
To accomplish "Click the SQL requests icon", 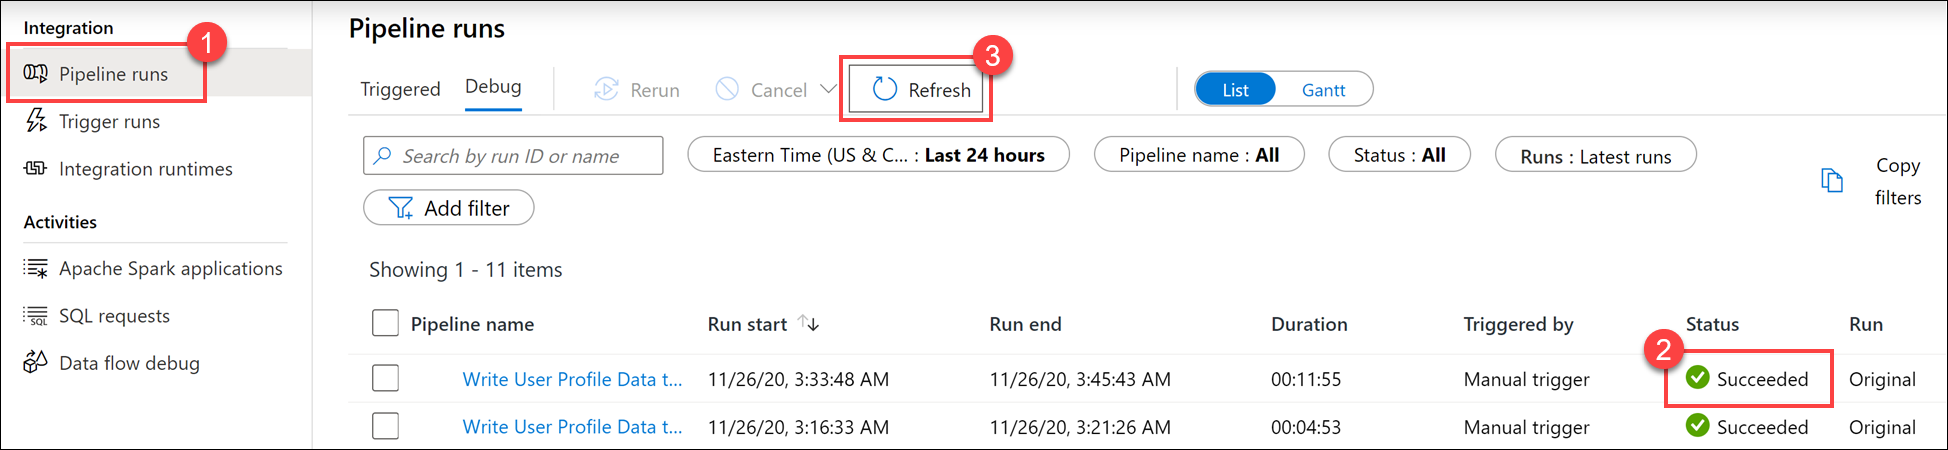I will (x=36, y=316).
